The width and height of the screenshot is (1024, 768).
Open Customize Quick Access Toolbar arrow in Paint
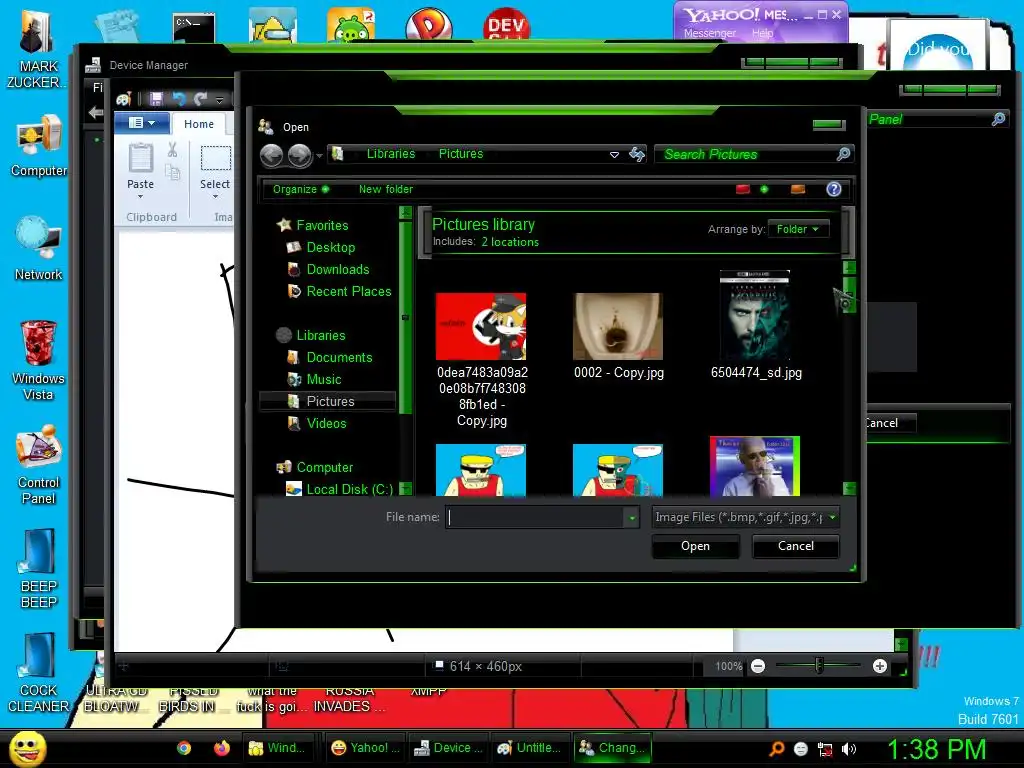click(220, 99)
